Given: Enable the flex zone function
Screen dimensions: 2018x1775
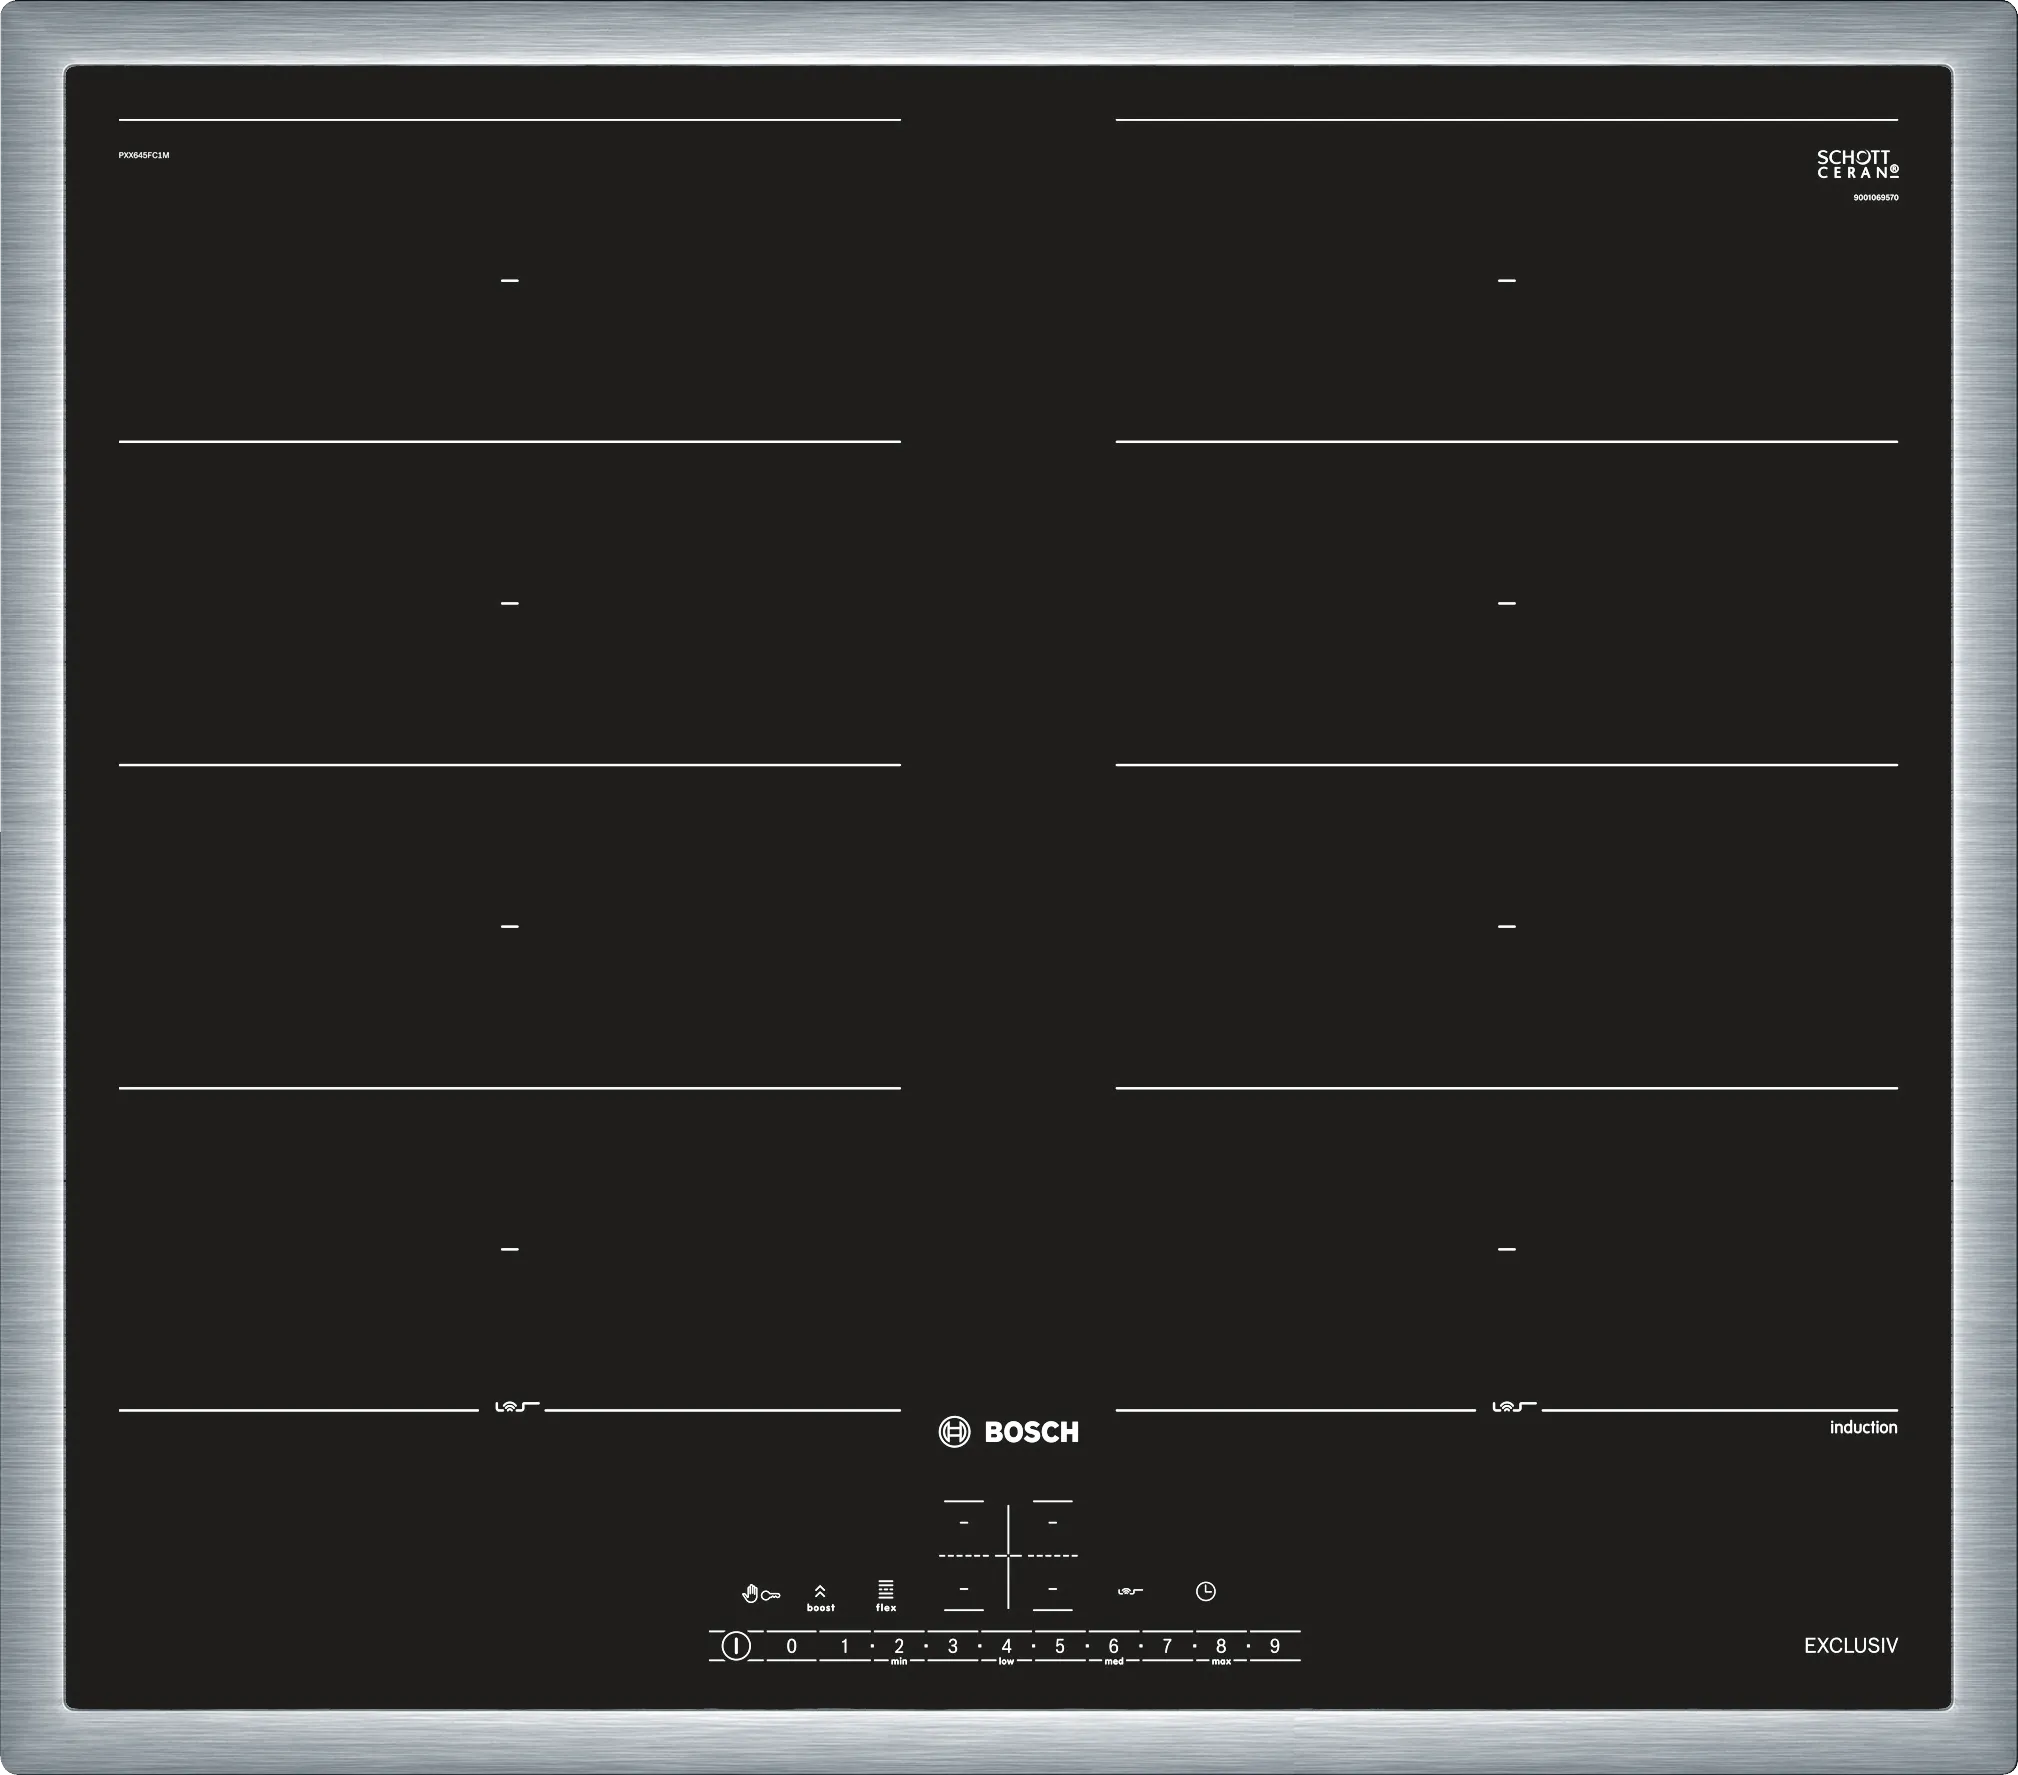Looking at the screenshot, I should (x=886, y=1595).
